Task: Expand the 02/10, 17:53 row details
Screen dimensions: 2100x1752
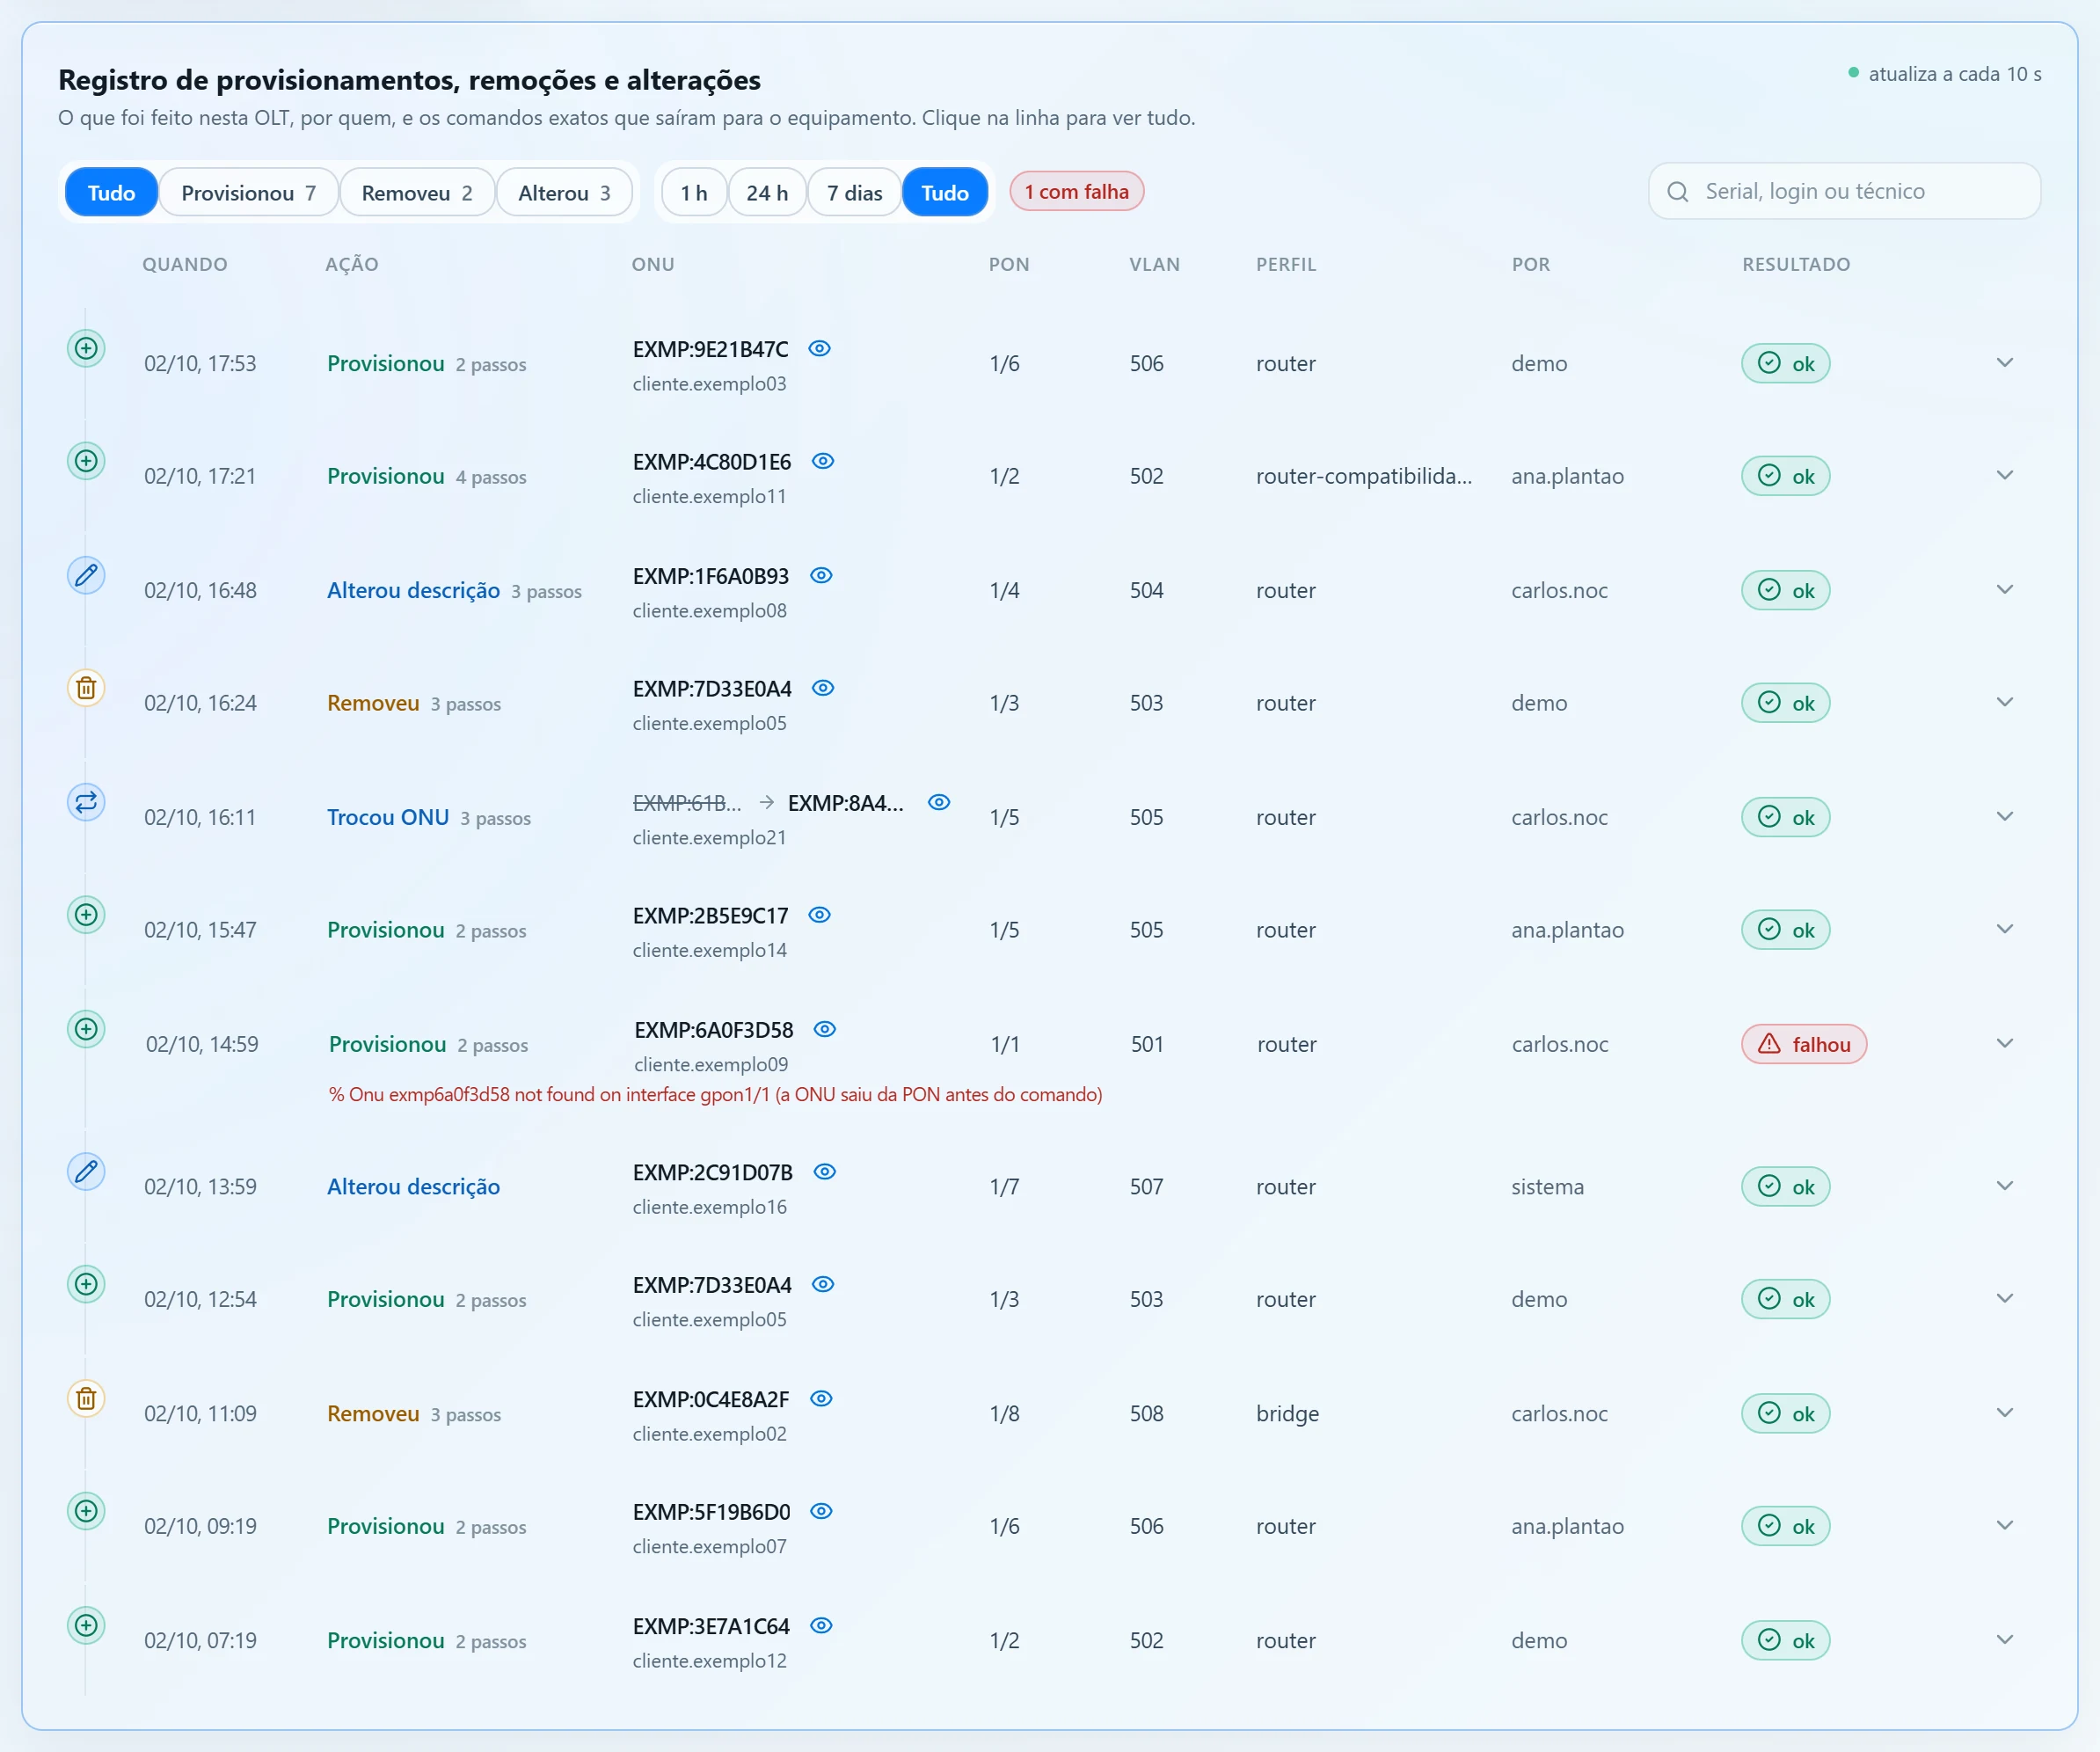Action: (x=2004, y=363)
